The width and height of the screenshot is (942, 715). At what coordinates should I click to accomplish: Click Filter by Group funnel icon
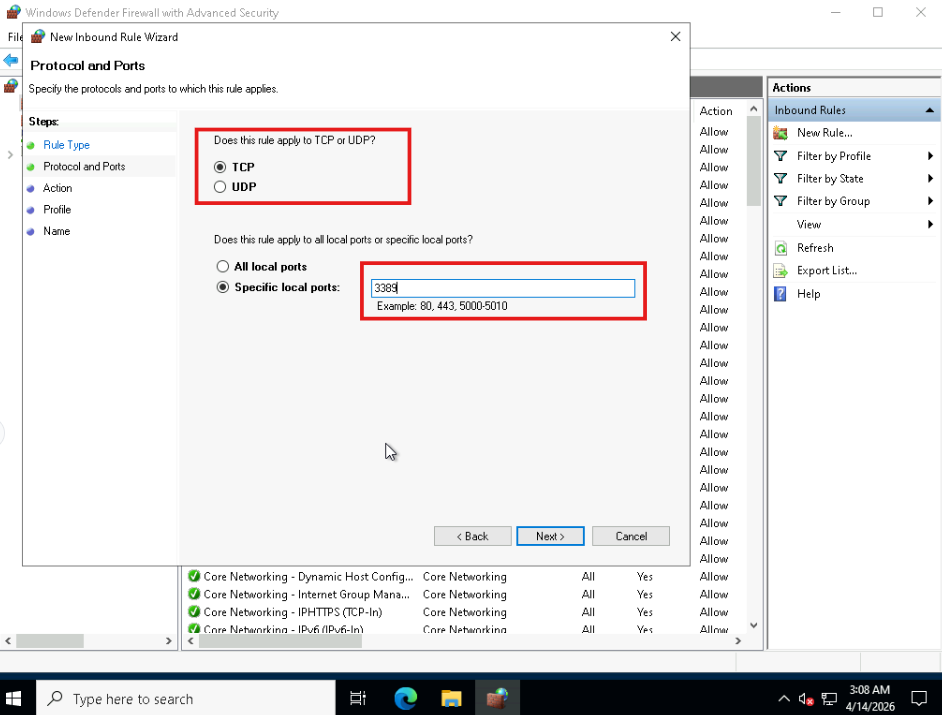[780, 201]
